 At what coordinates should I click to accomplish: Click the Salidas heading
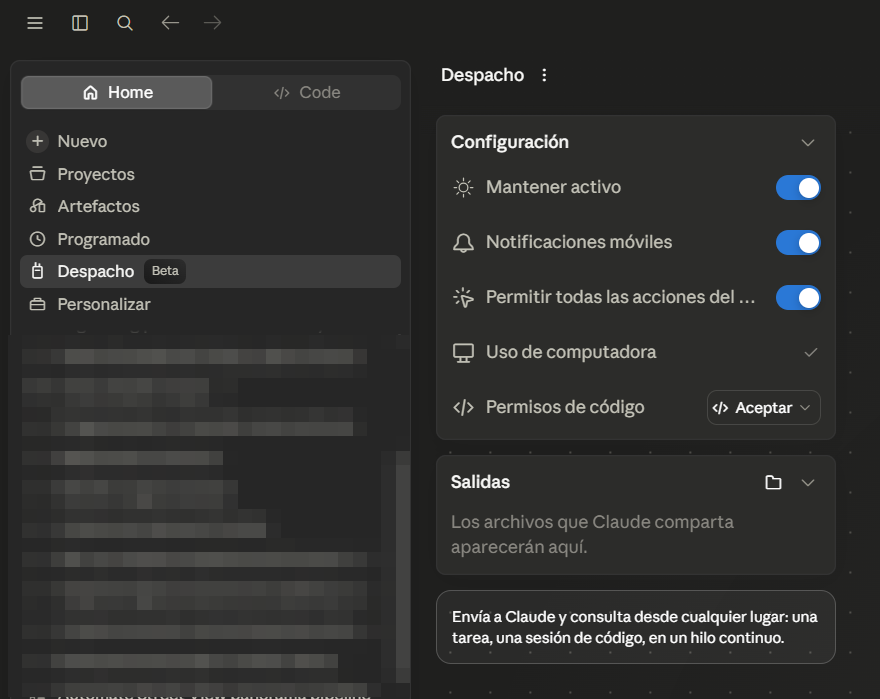[480, 482]
